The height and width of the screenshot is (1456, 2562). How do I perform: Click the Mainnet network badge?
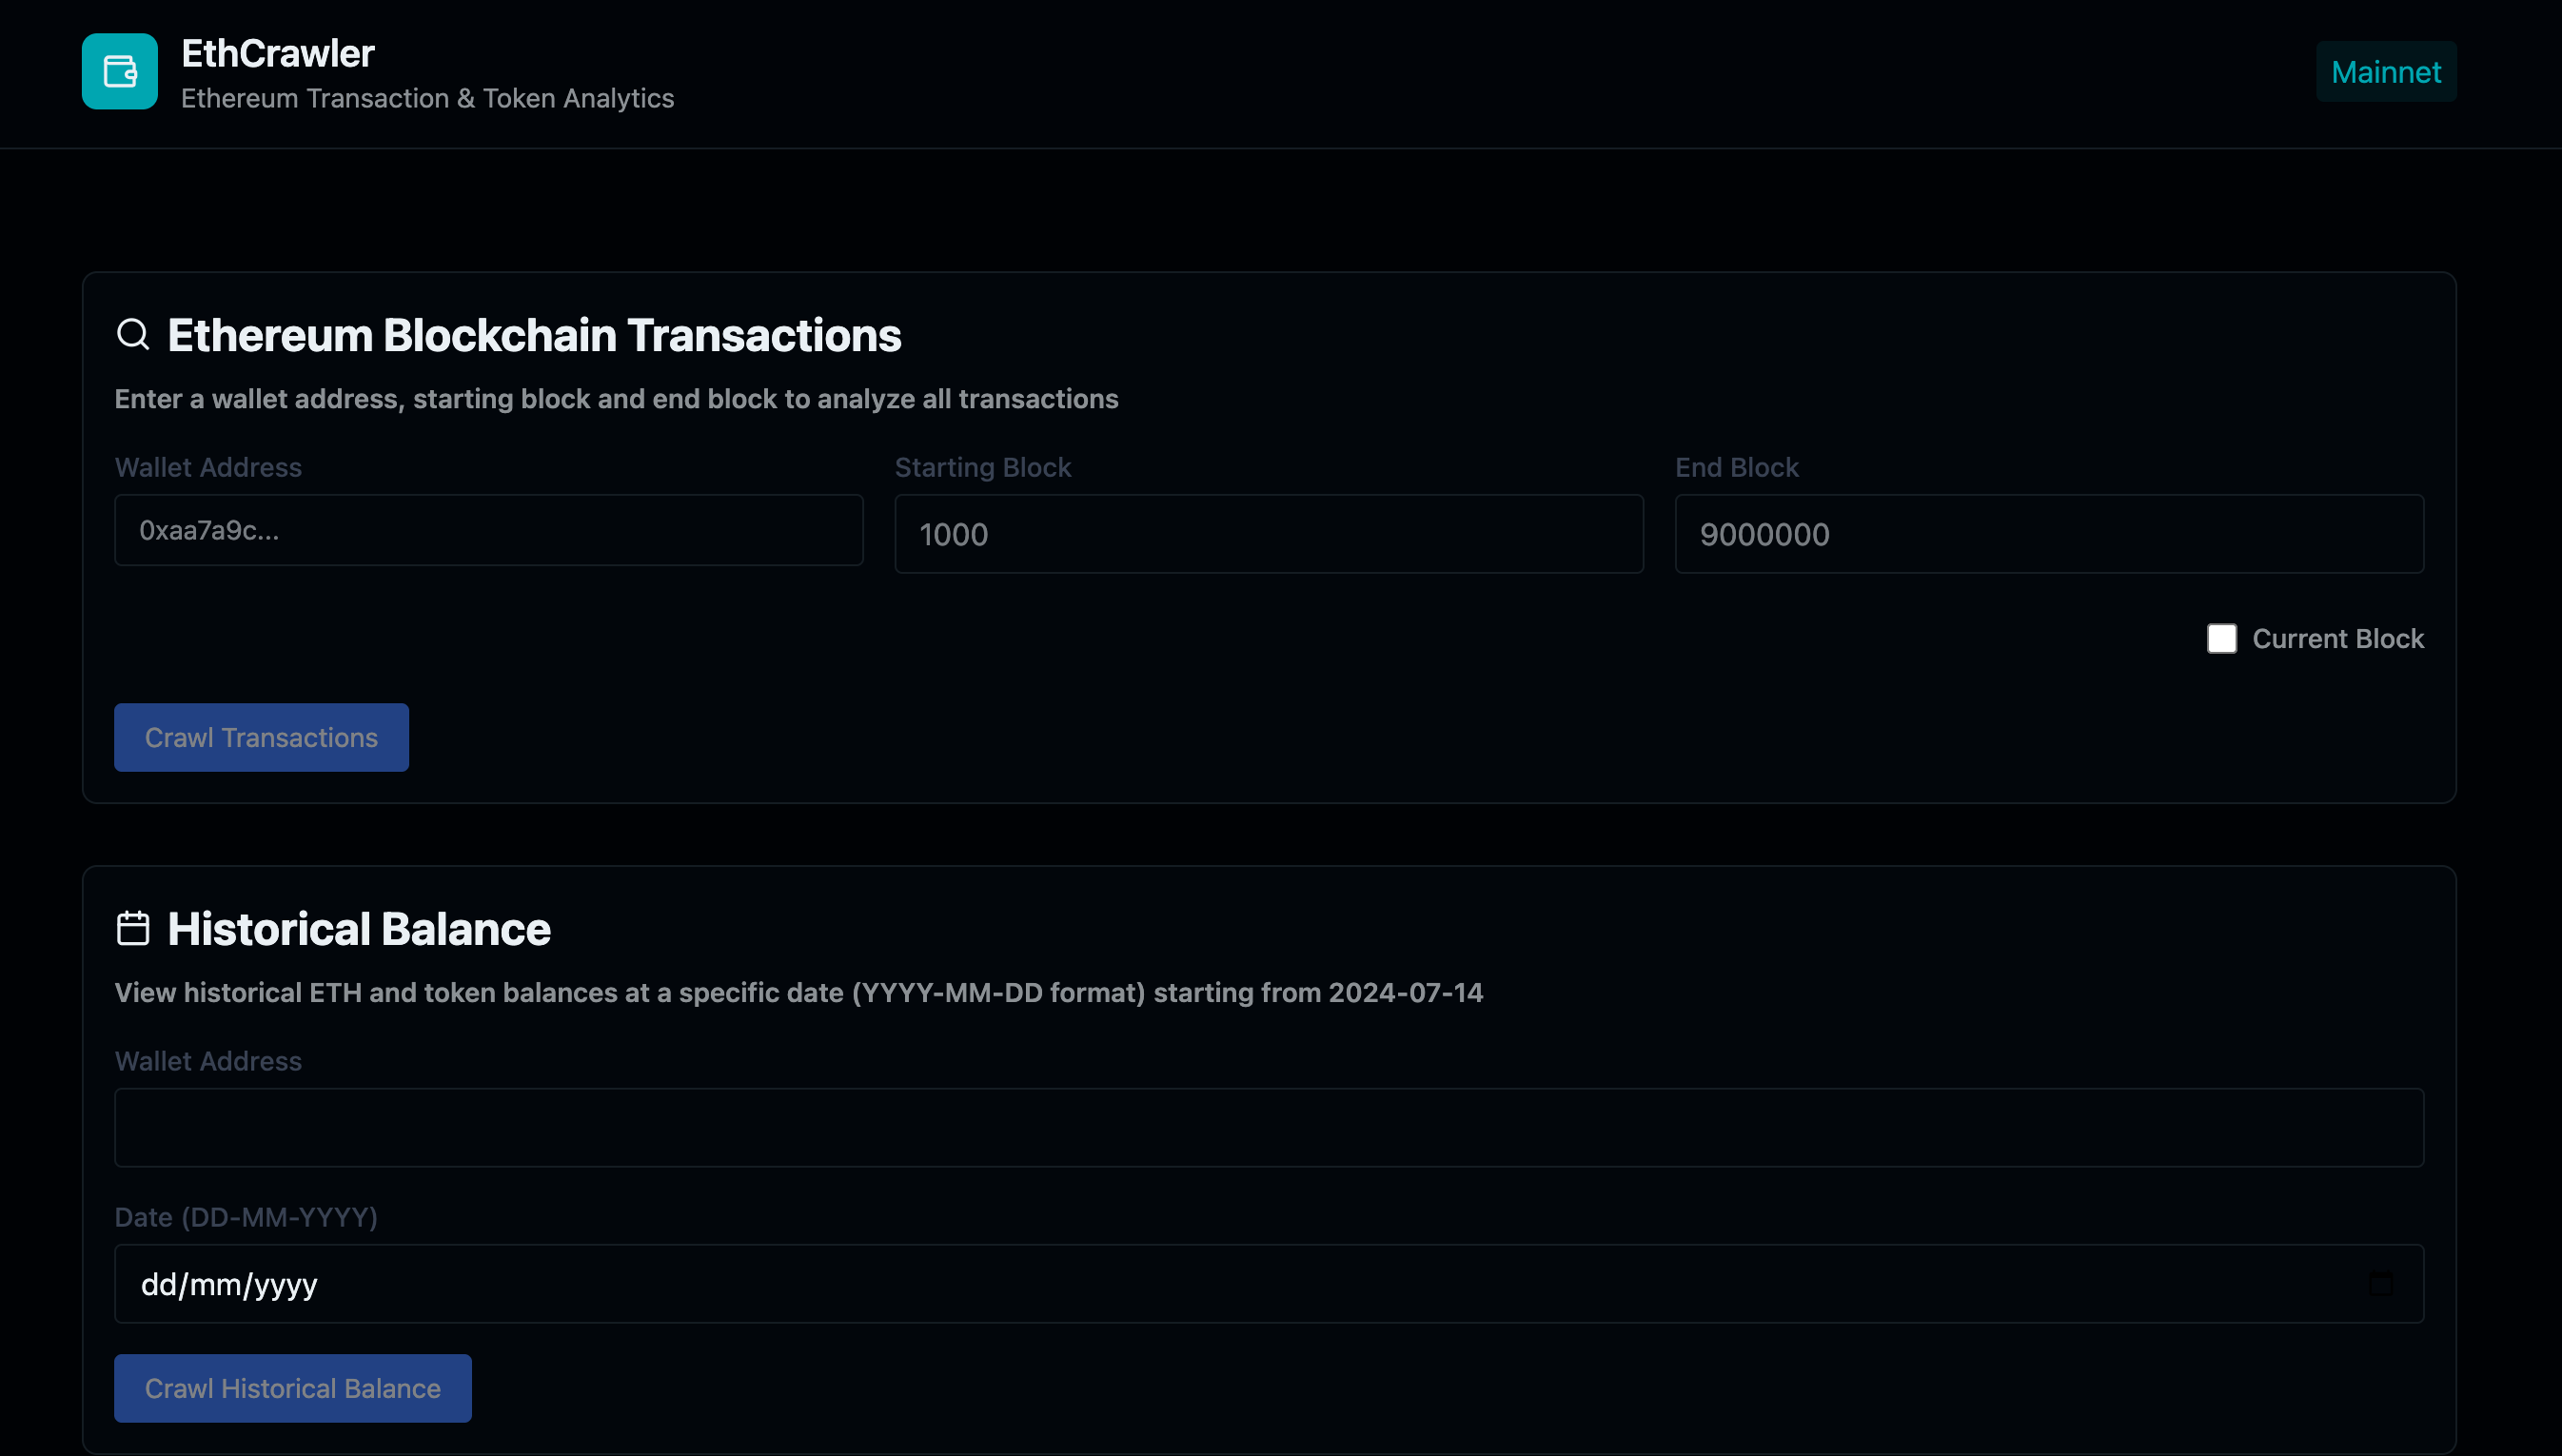[x=2386, y=71]
